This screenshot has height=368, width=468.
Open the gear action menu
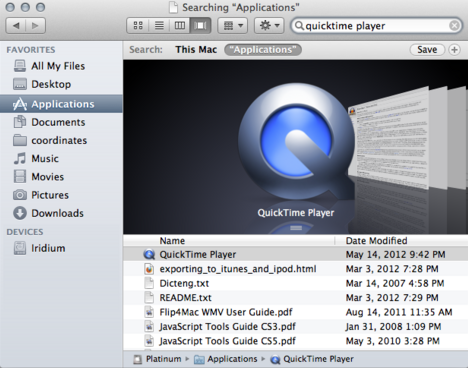(x=269, y=26)
